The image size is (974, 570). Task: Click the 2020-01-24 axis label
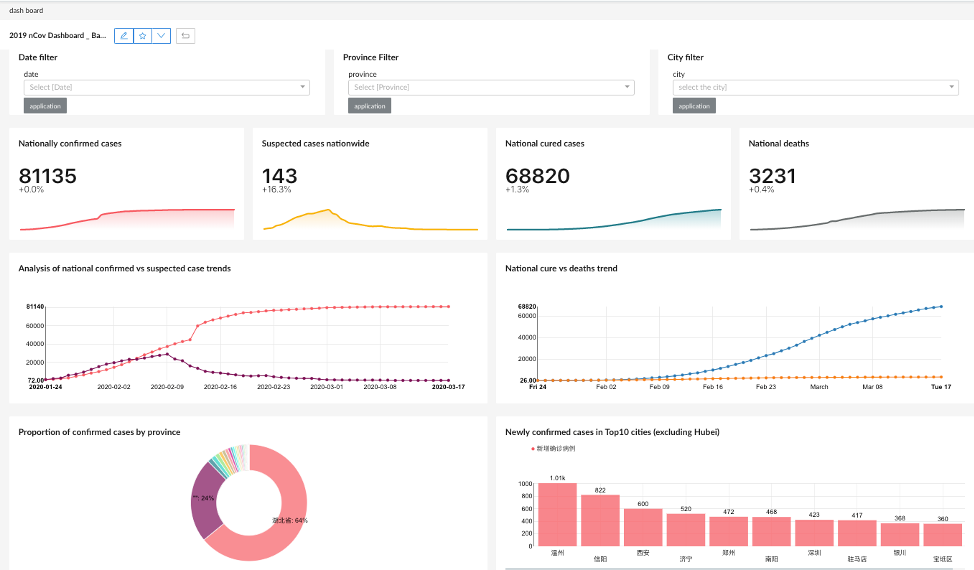[45, 387]
